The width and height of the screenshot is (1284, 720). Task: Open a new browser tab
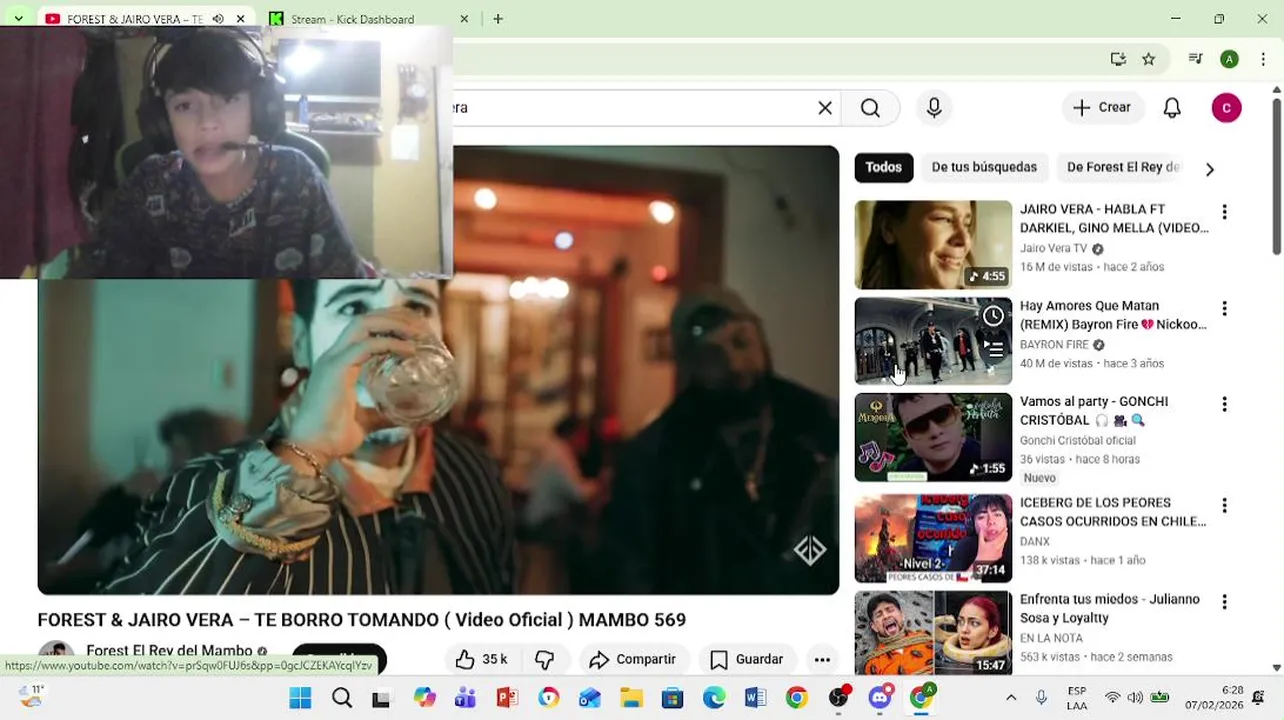(x=498, y=19)
